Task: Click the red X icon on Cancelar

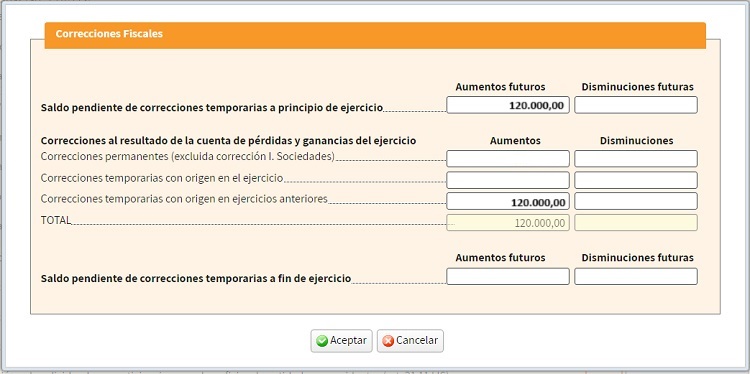Action: point(388,341)
